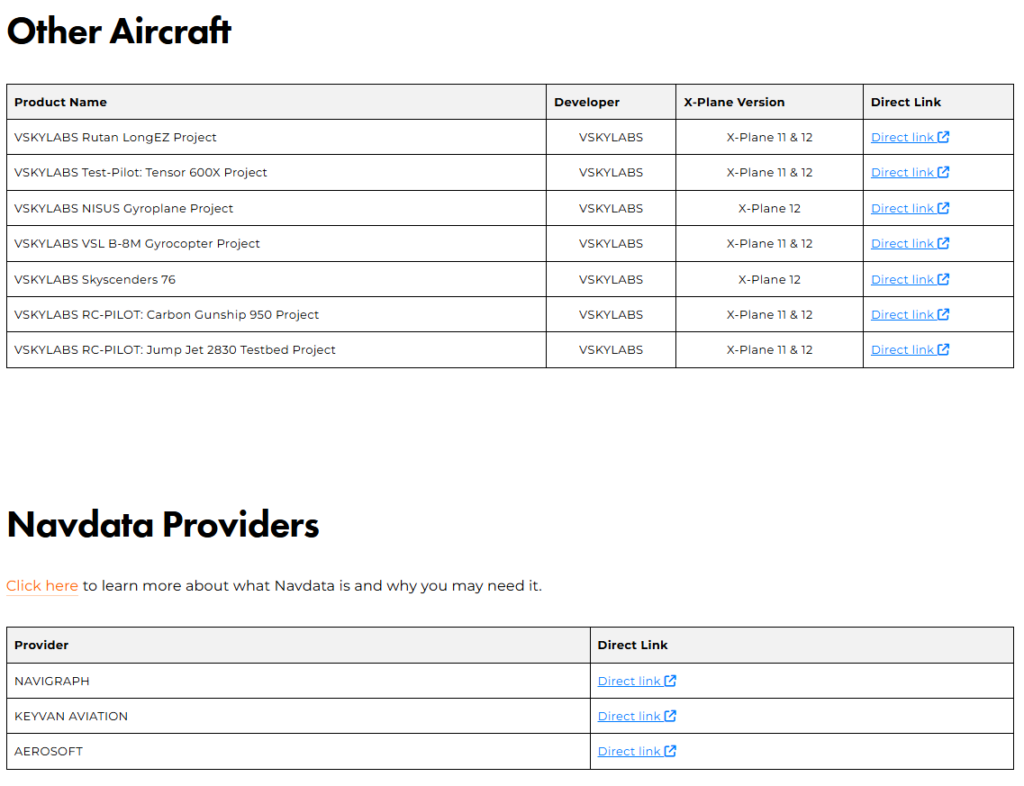Select 'VSKYLABS Skyscenders 76' product name

(x=95, y=279)
